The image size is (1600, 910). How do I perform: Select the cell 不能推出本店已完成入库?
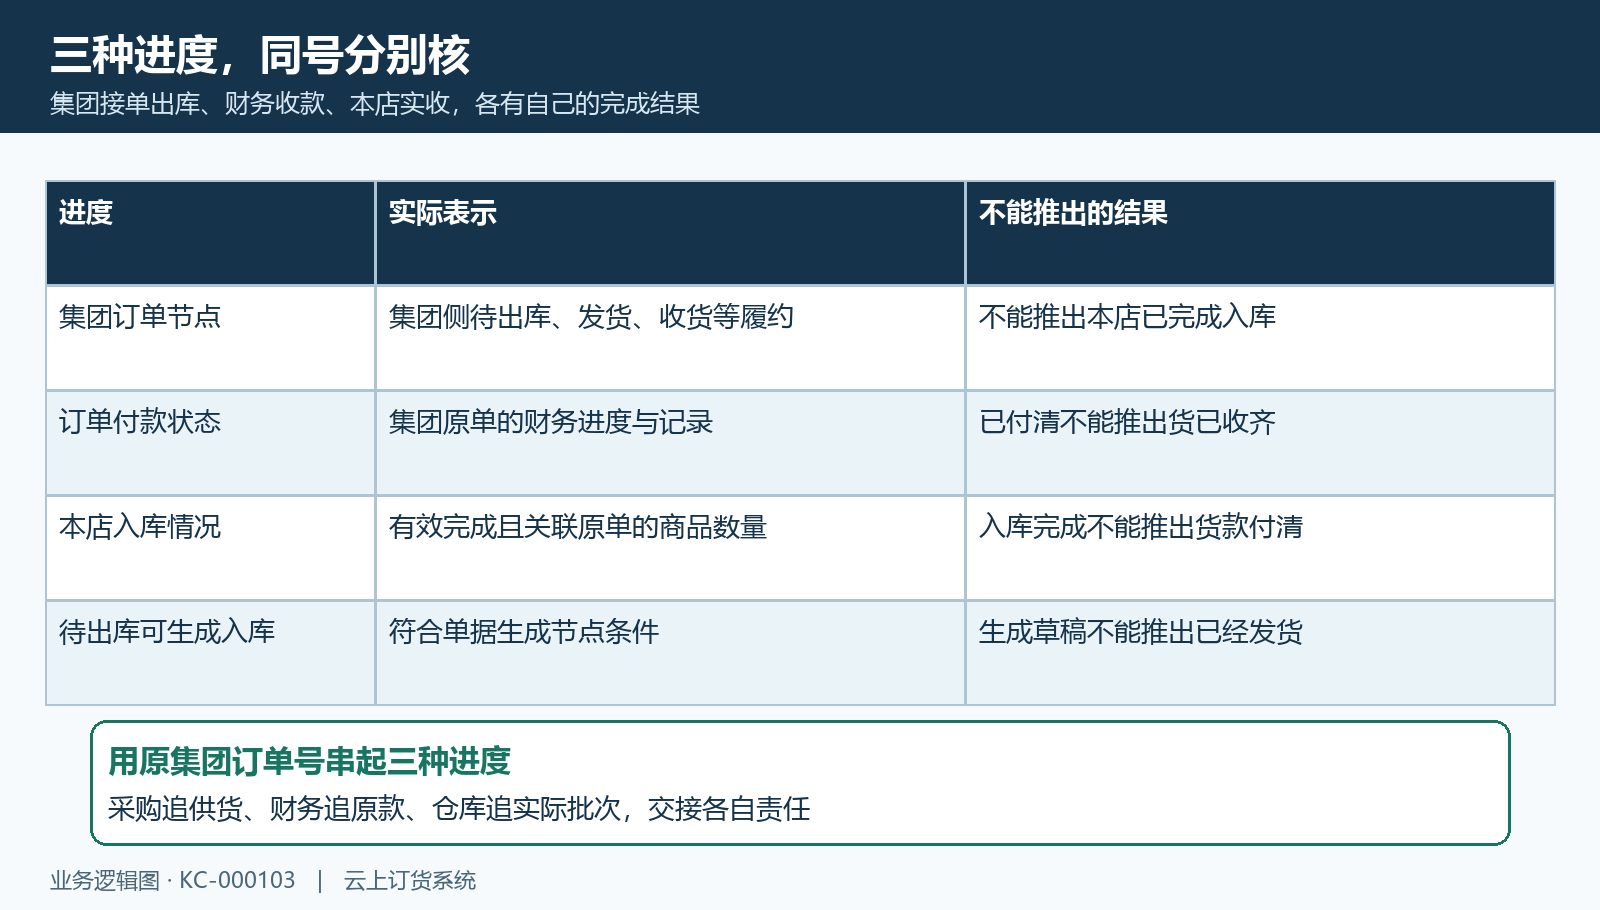tap(1260, 338)
